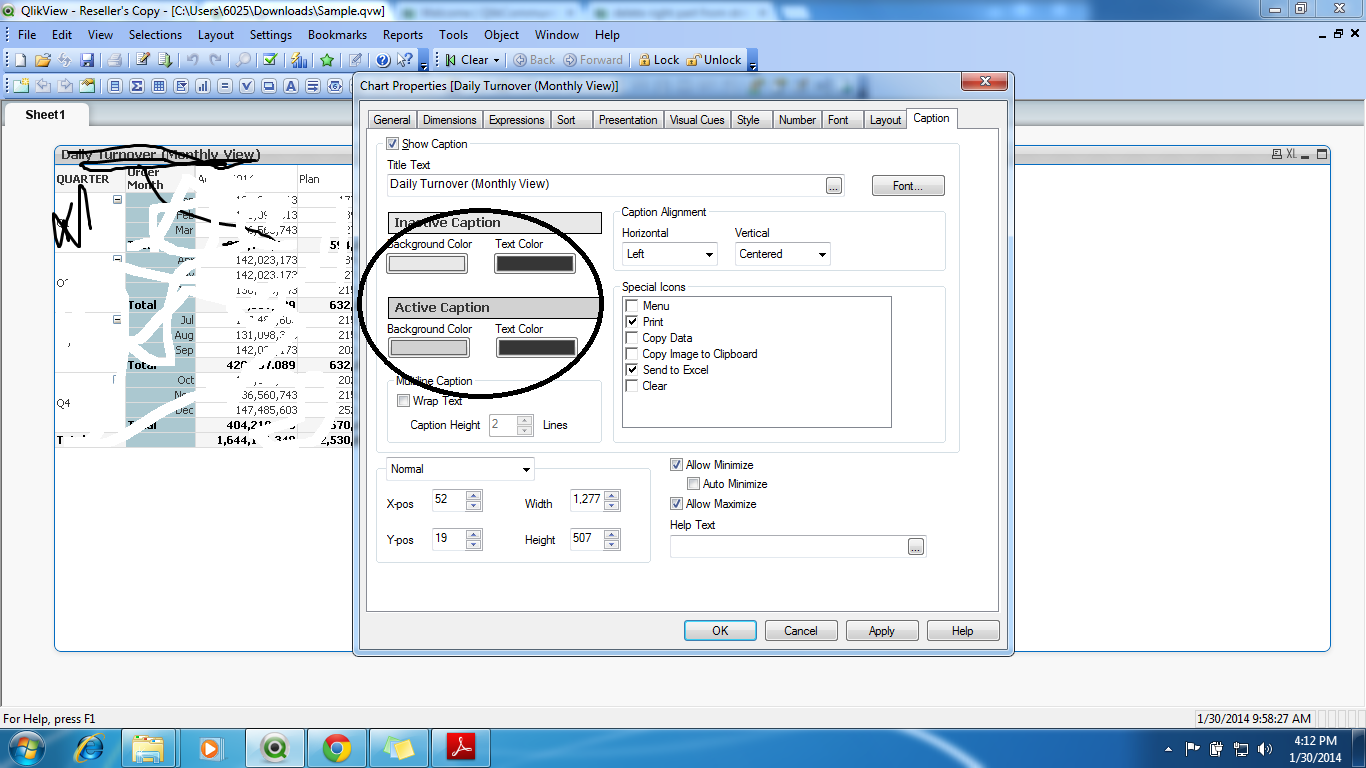Click the XL send to Excel caption icon

pyautogui.click(x=1291, y=154)
